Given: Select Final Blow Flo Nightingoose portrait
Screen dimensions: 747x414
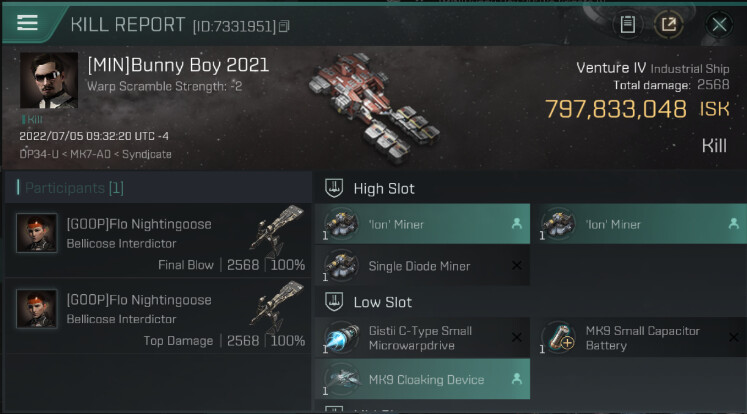Looking at the screenshot, I should [x=36, y=234].
